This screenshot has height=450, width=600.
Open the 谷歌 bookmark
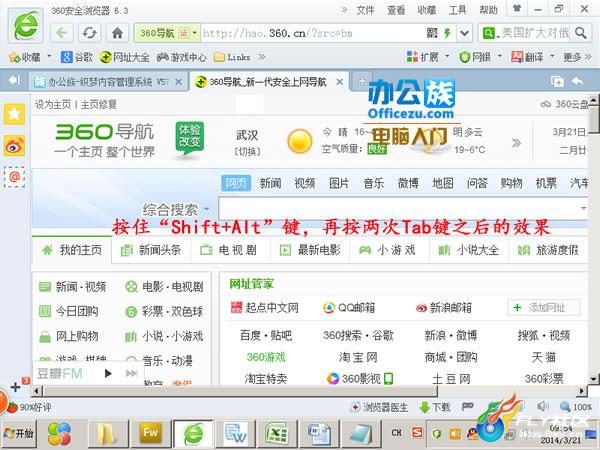tap(77, 57)
